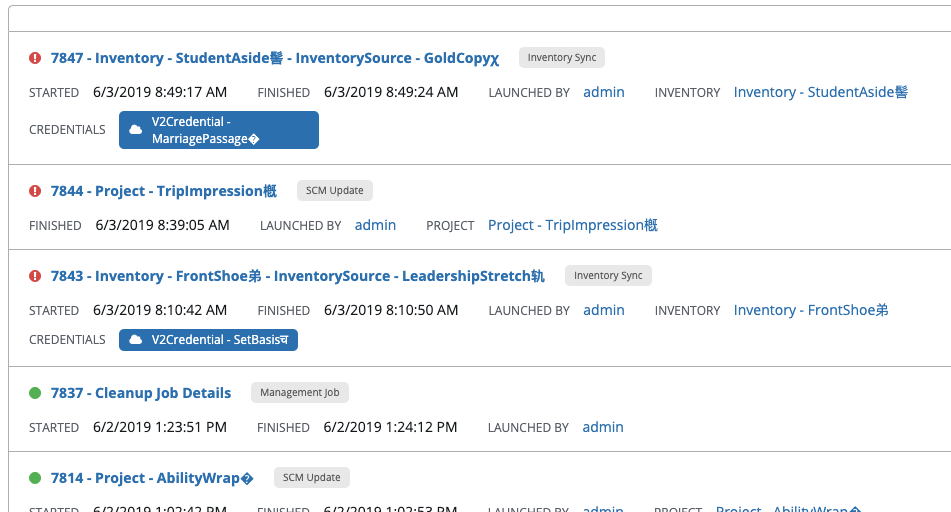Click finish time 6/3/2019 8:10:50 AM
951x512 pixels.
pos(391,310)
